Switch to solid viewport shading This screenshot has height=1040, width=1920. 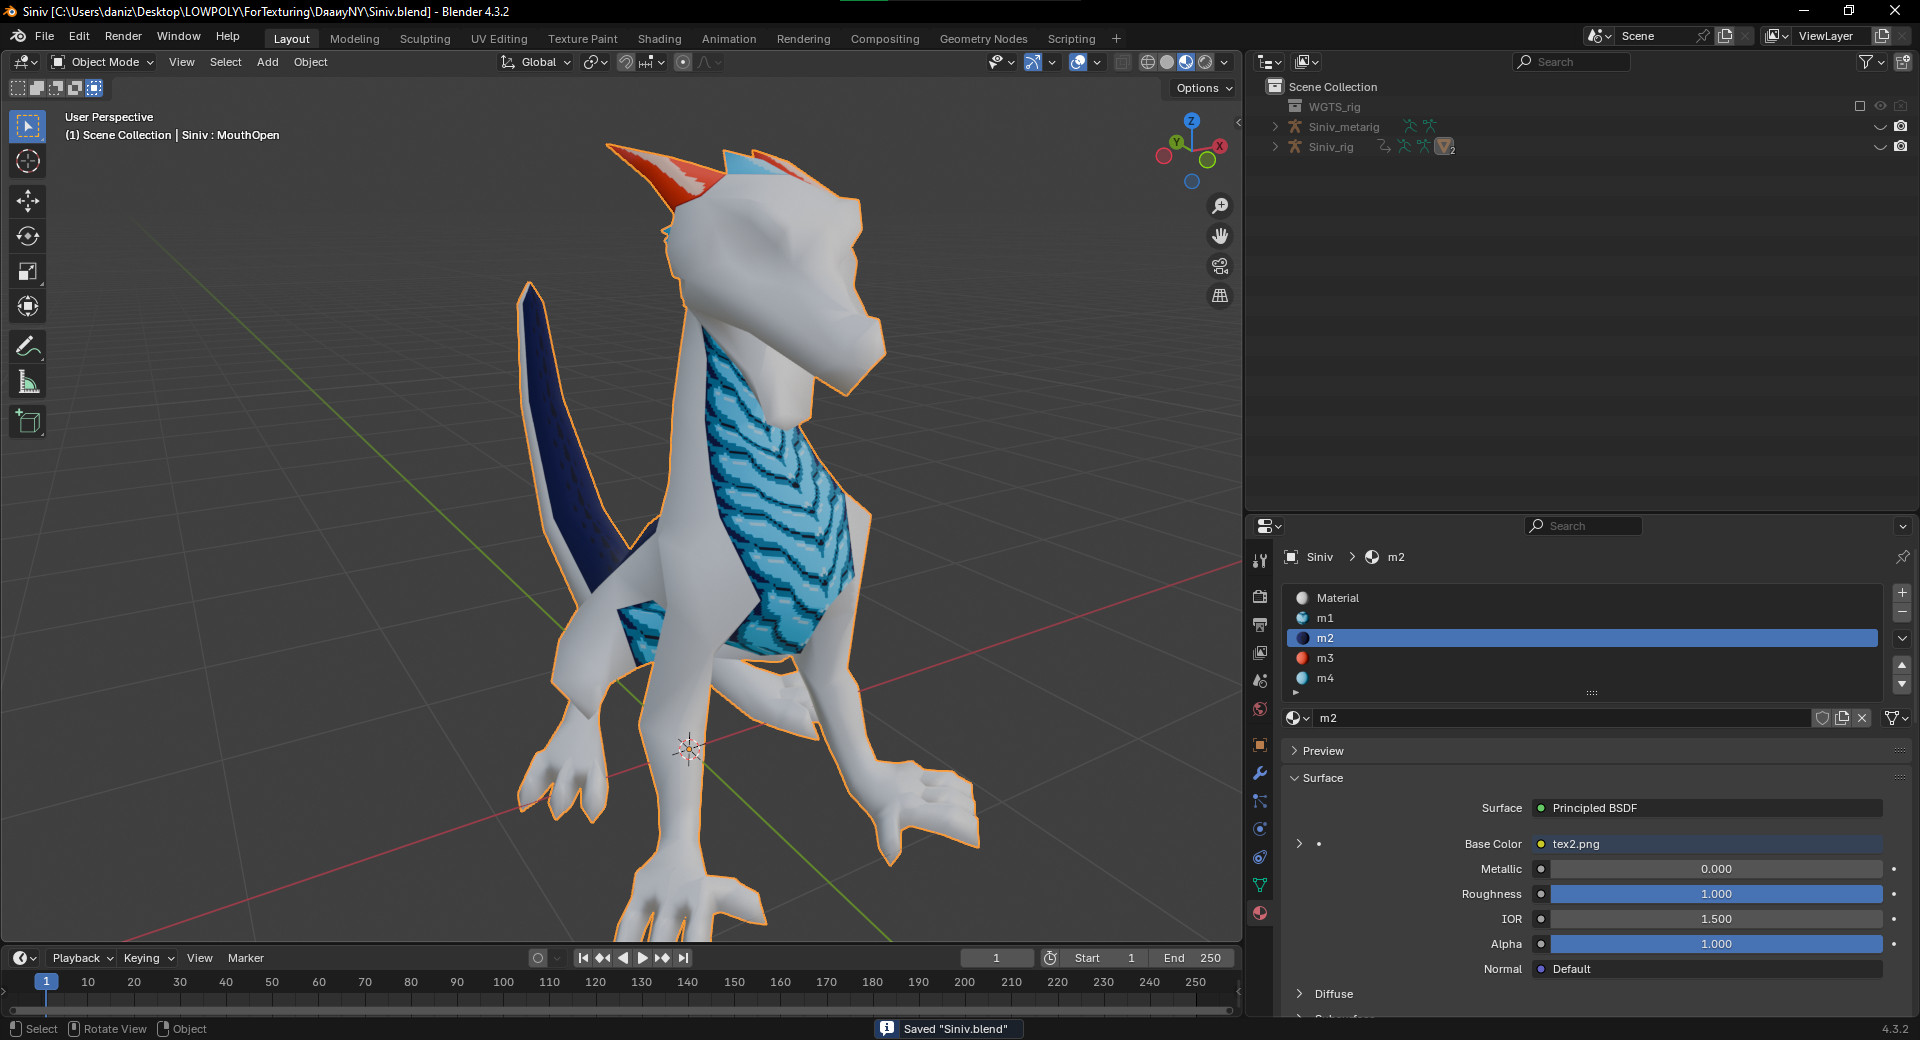point(1167,62)
